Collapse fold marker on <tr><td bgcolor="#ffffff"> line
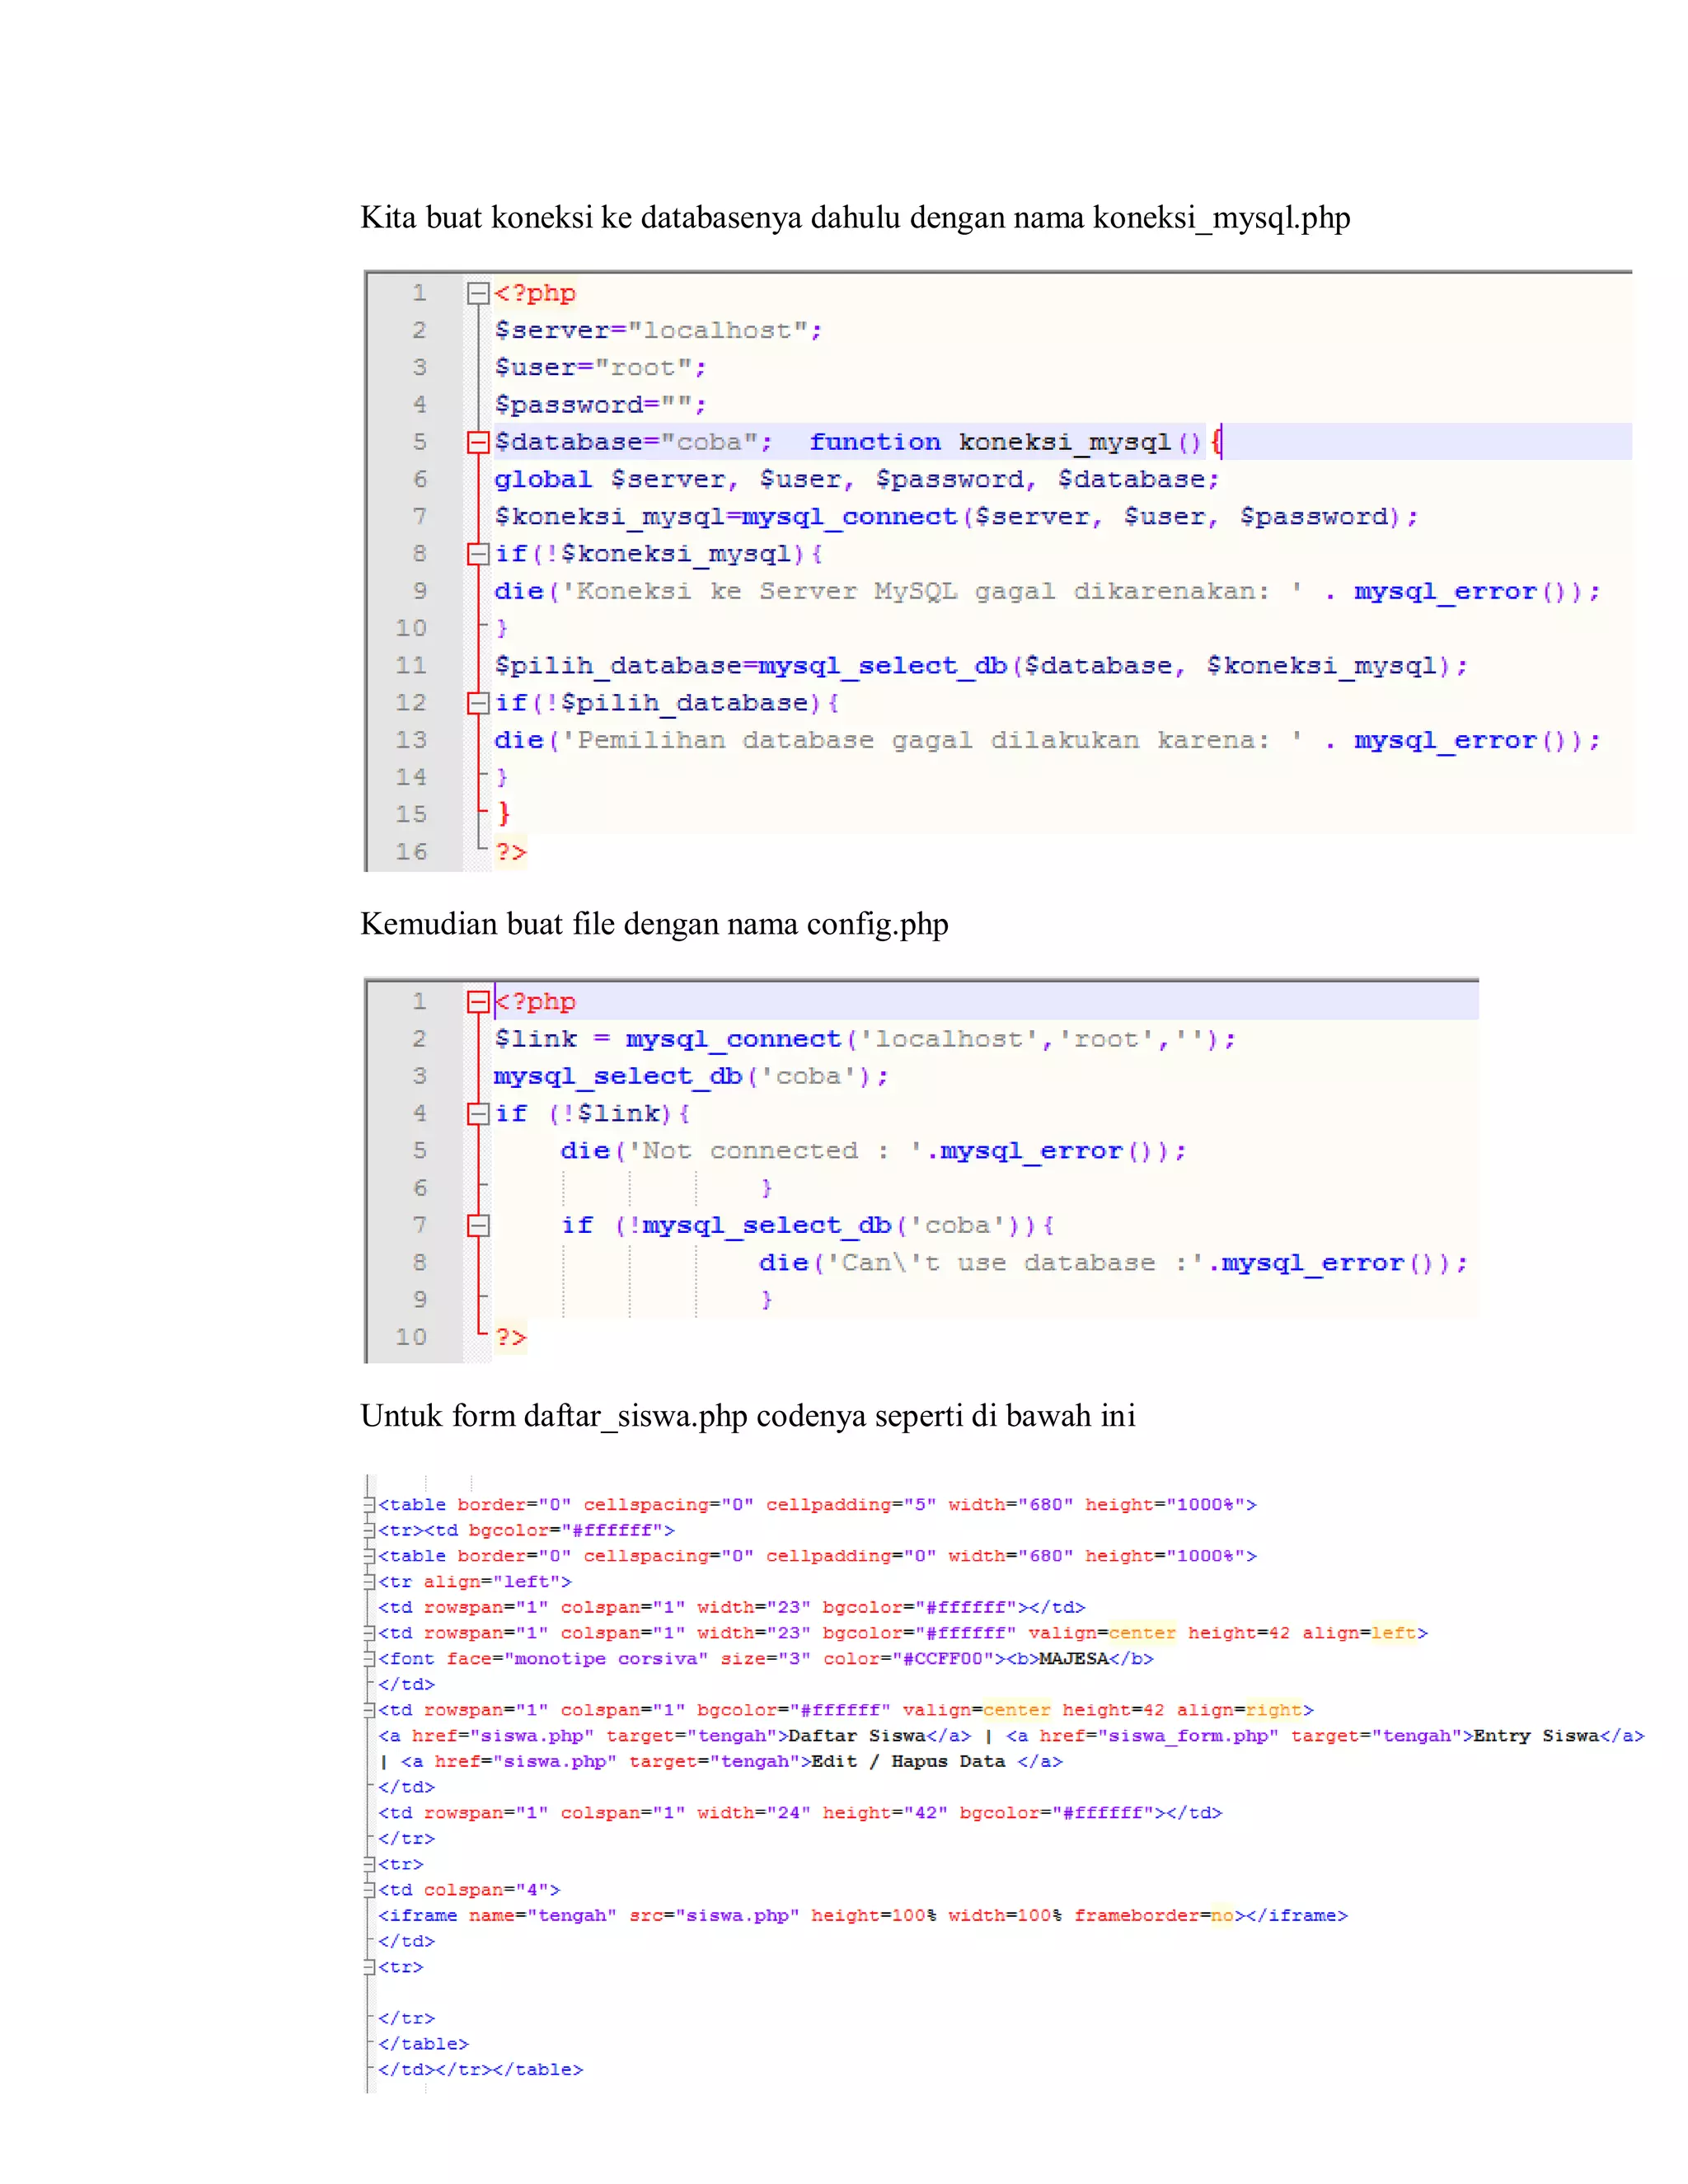The height and width of the screenshot is (2184, 1688). (x=369, y=1531)
